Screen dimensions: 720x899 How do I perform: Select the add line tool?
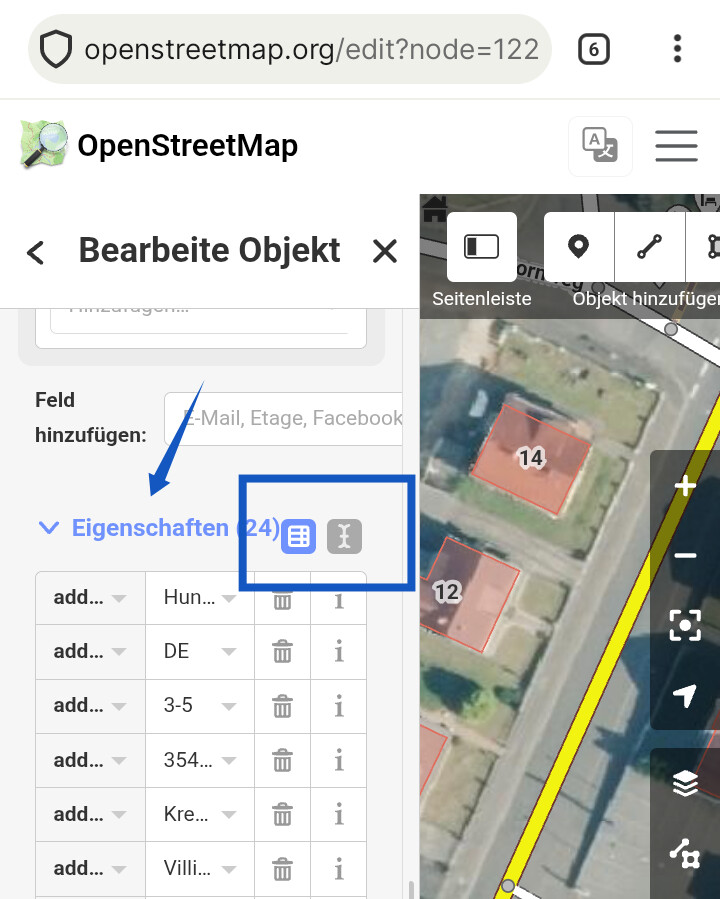649,247
